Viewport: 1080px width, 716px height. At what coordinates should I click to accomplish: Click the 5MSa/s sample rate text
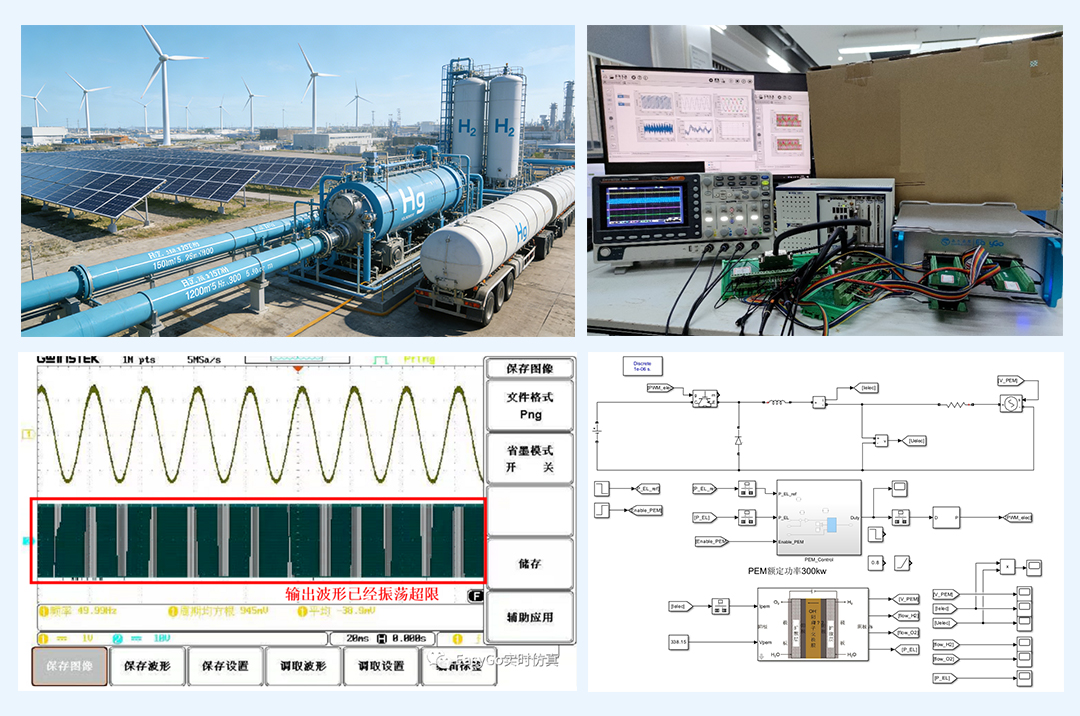[x=204, y=359]
